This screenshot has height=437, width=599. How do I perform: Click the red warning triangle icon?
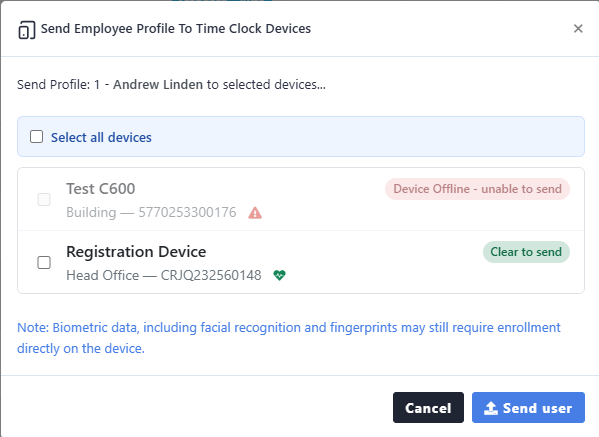[255, 212]
